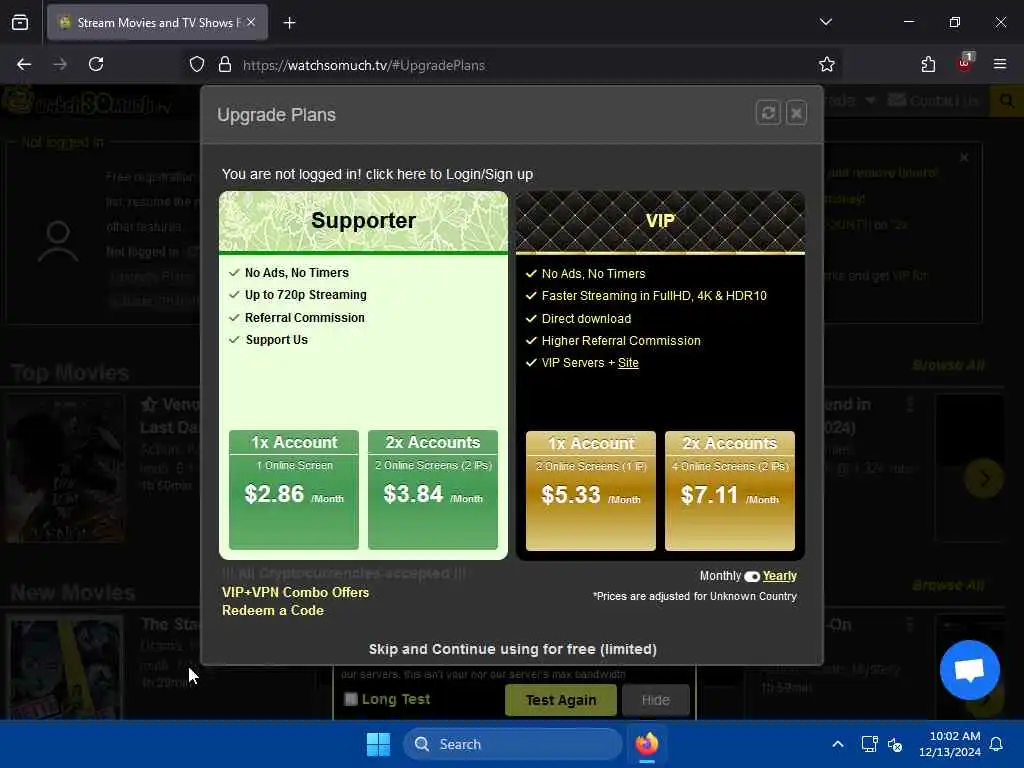Click 'Up to 720p Streaming' feature text

pyautogui.click(x=306, y=295)
